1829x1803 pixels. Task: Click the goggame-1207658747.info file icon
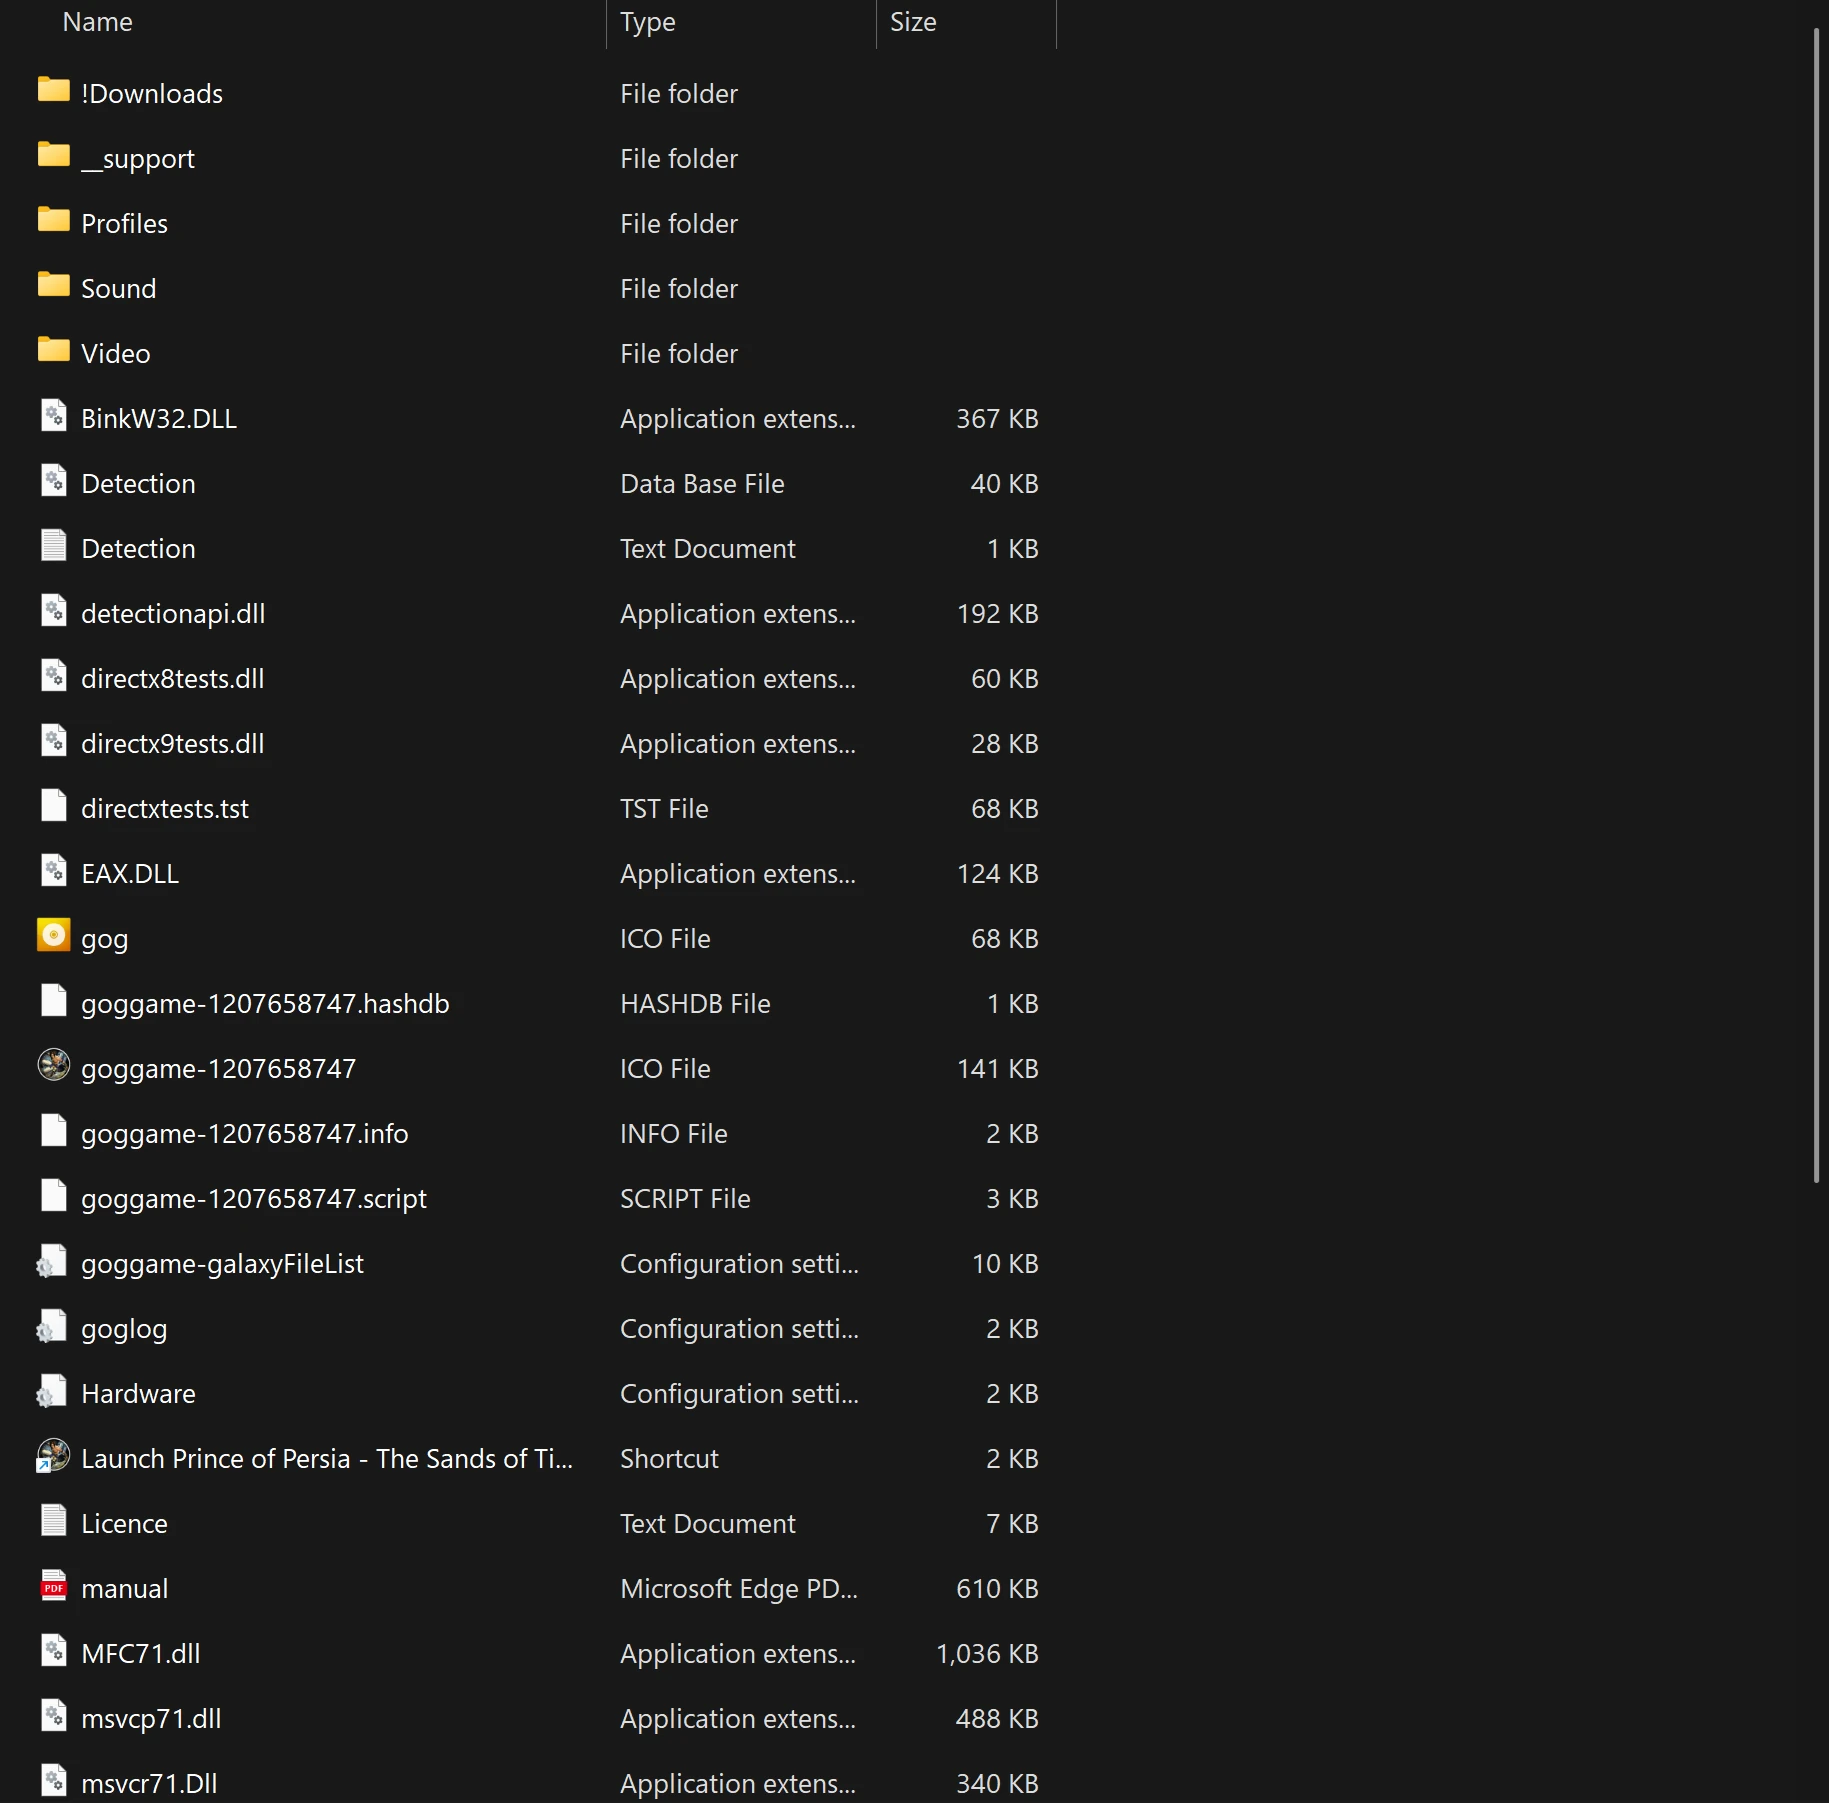click(54, 1131)
